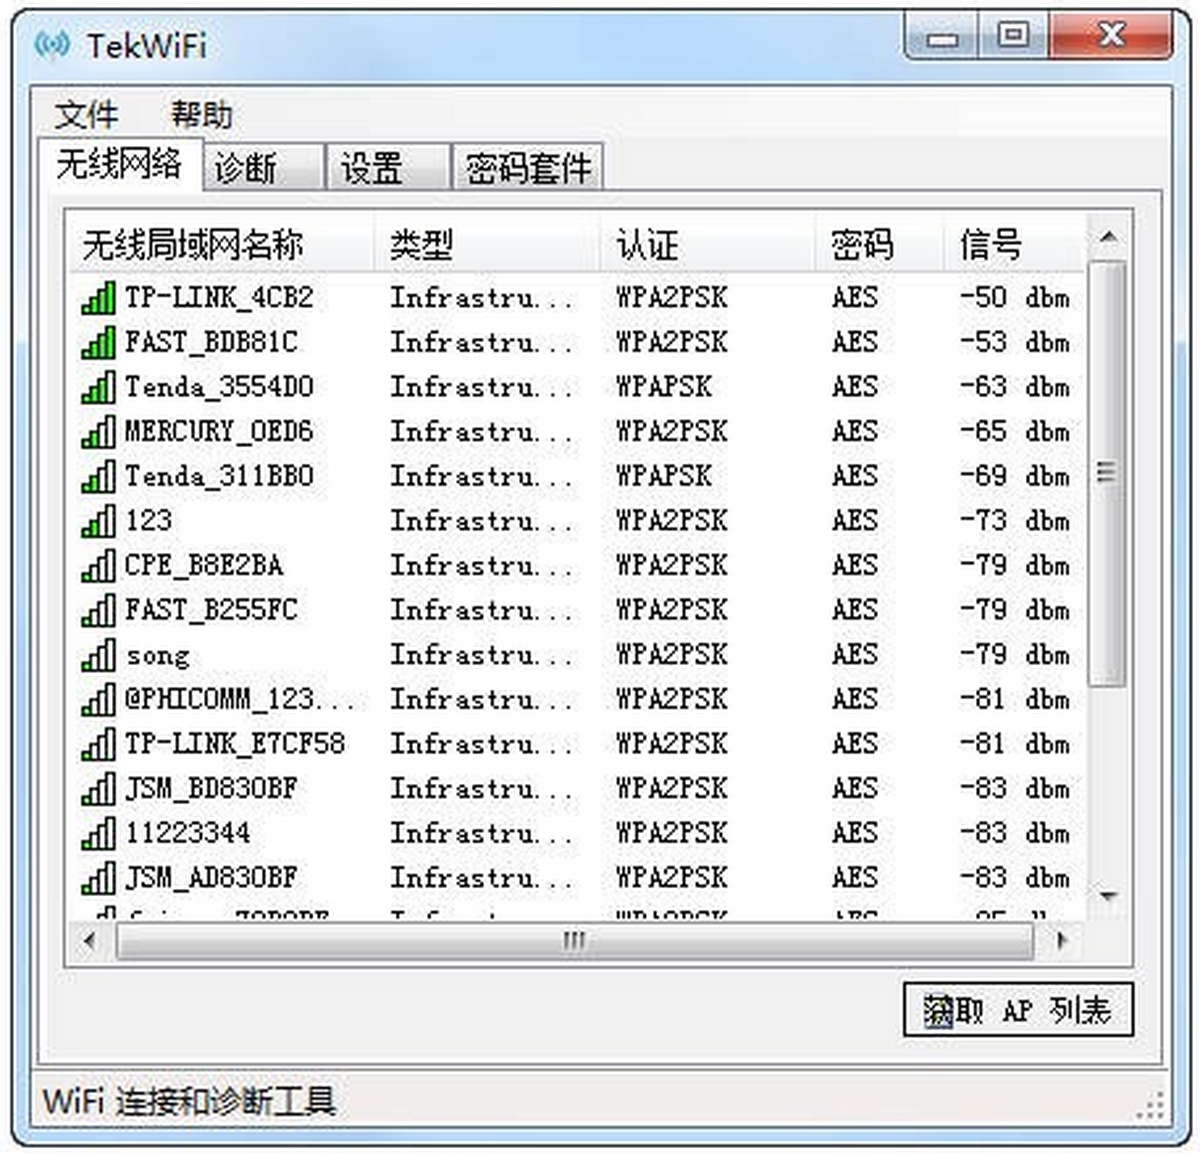Click vertical scrollbar down arrow

coord(1108,896)
